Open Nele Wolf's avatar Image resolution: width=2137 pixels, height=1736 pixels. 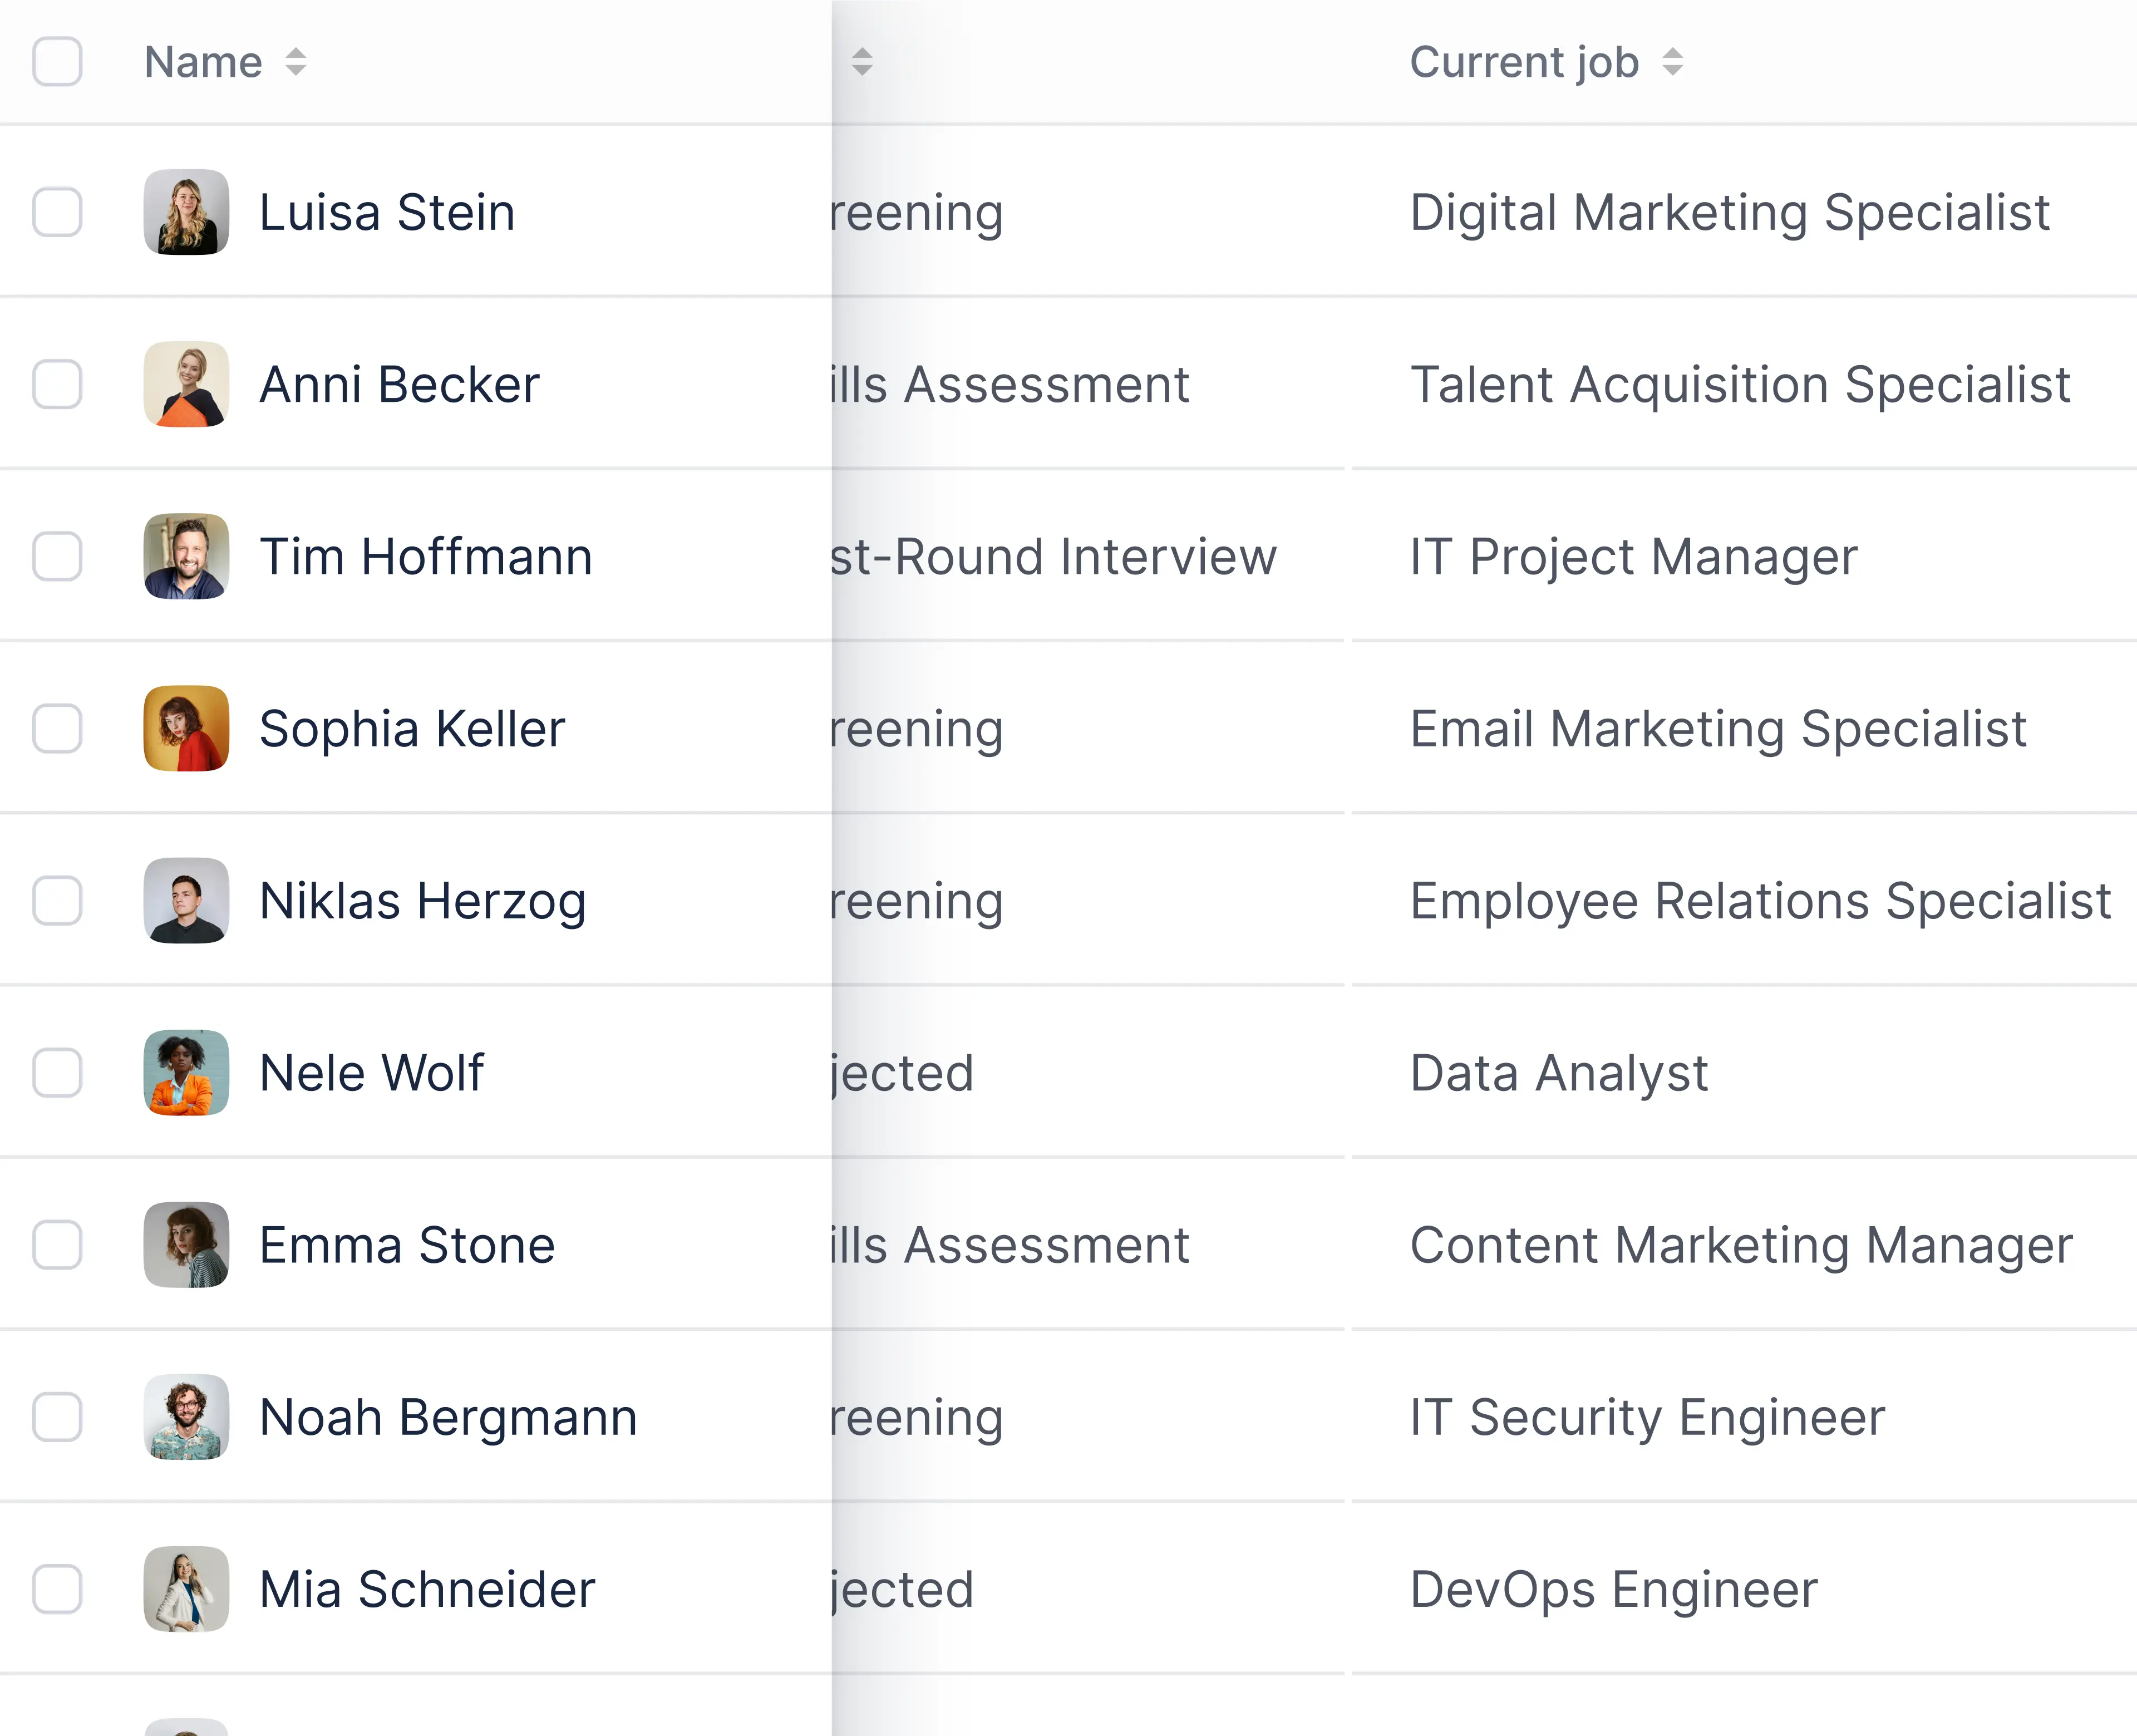click(x=186, y=1073)
